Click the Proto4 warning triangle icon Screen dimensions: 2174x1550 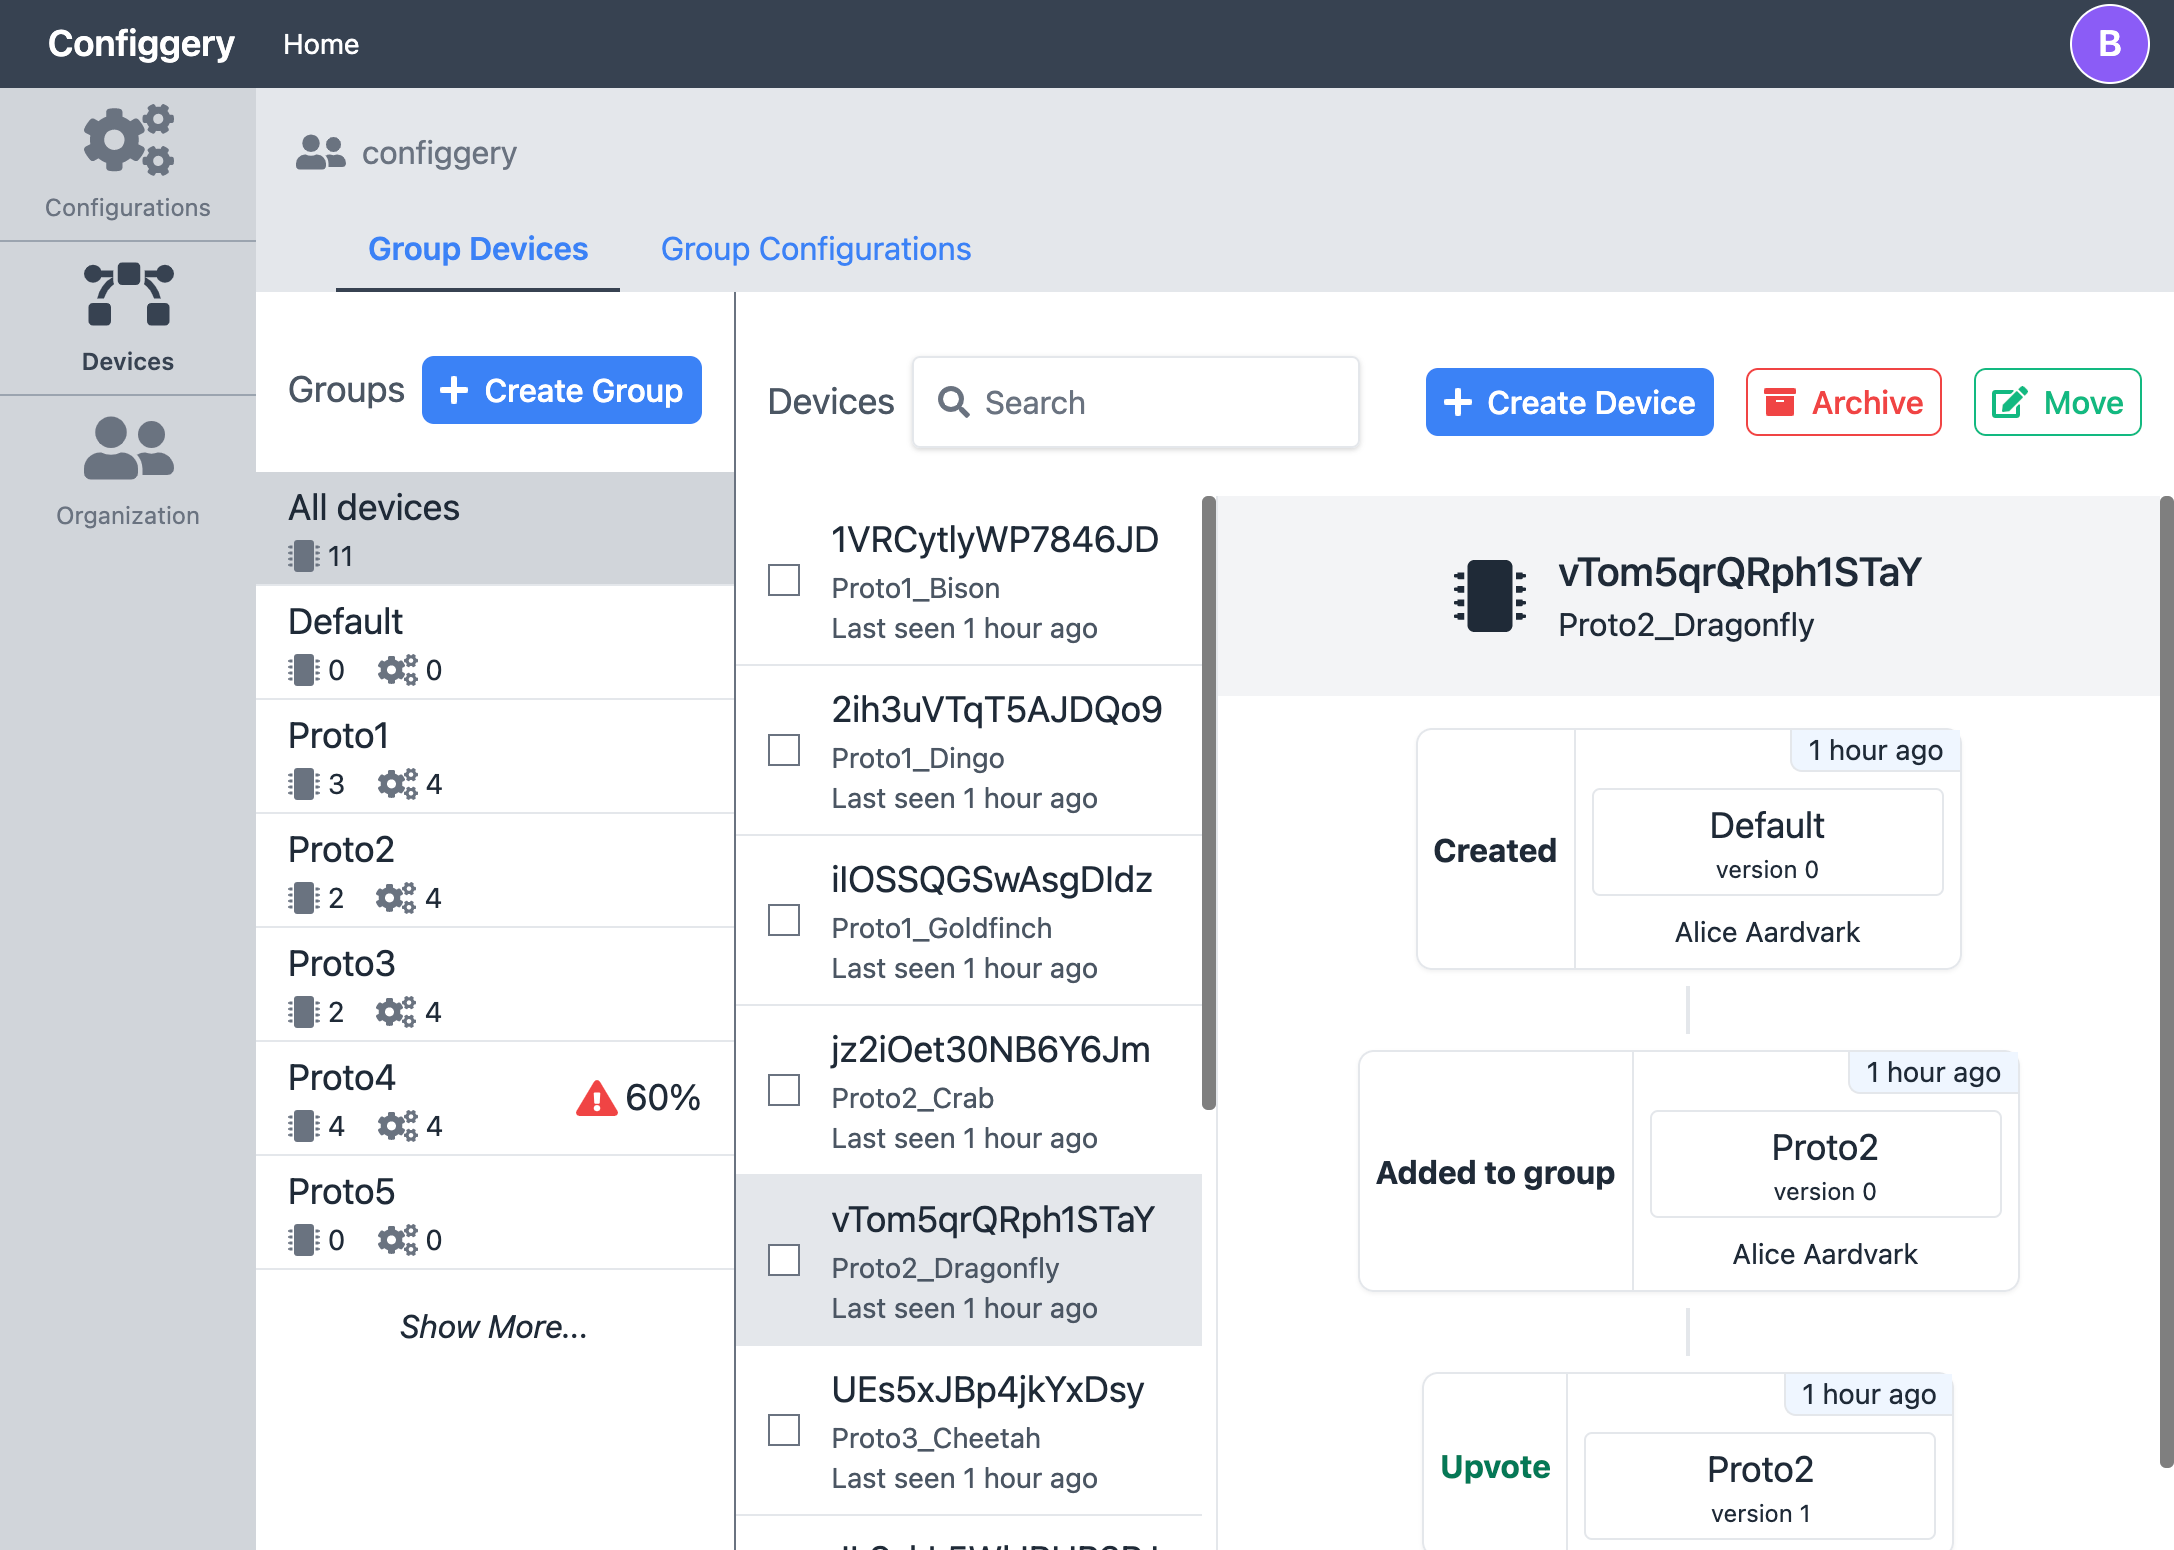pyautogui.click(x=597, y=1098)
